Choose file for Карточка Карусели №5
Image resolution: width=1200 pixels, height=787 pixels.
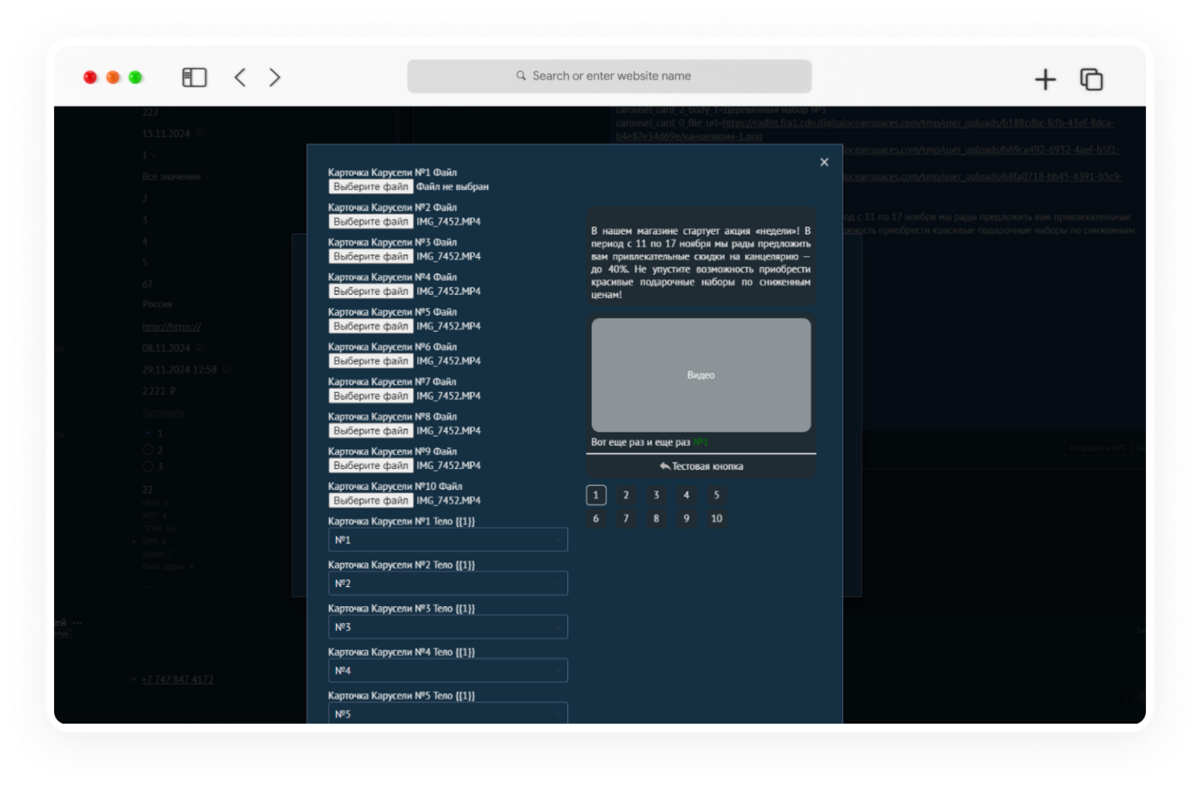coord(371,326)
